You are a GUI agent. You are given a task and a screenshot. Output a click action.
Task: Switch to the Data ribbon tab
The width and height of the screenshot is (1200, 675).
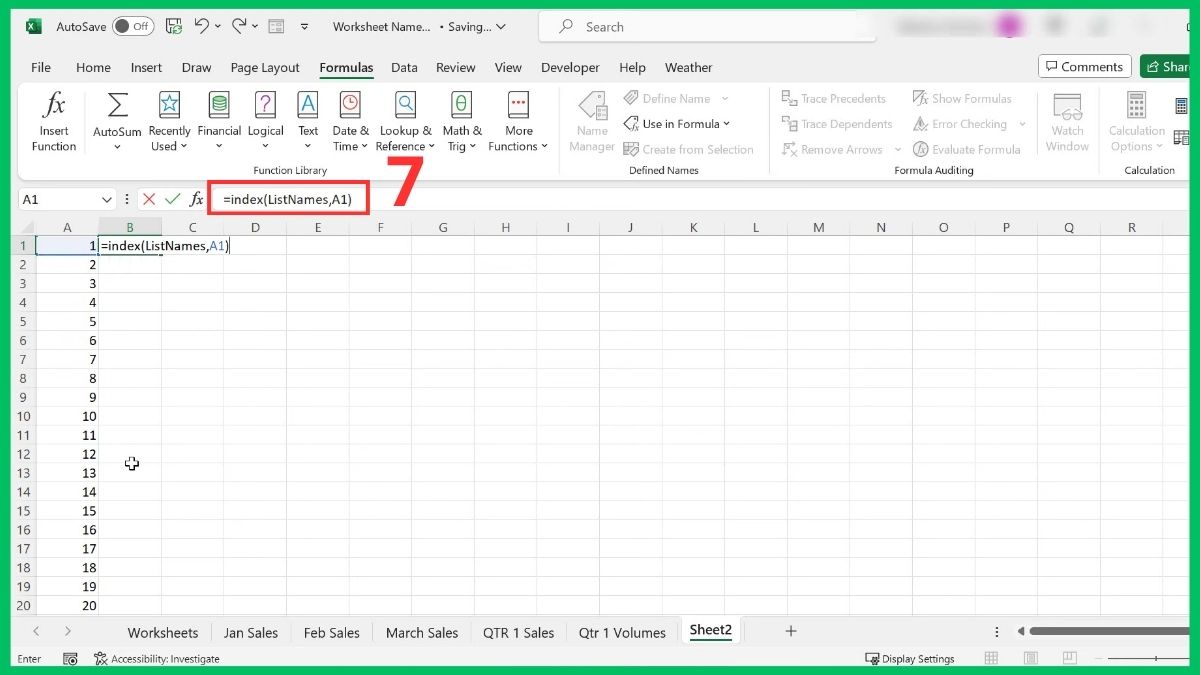coord(404,67)
